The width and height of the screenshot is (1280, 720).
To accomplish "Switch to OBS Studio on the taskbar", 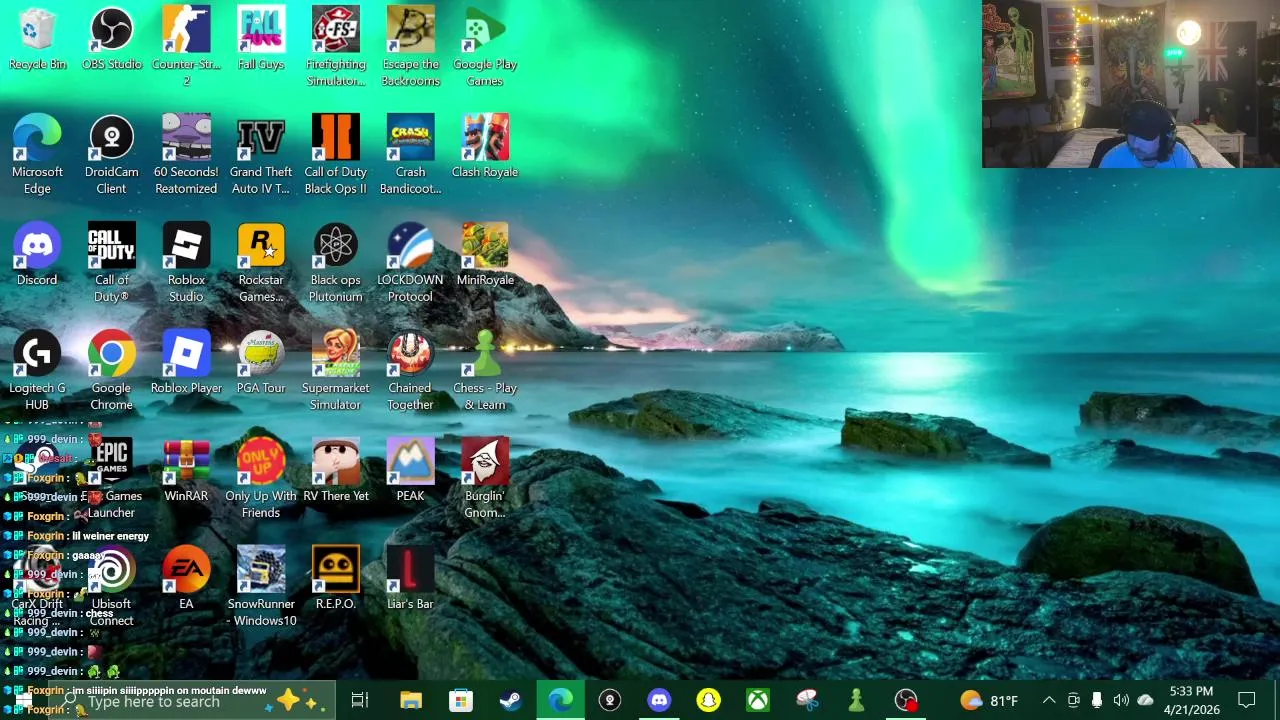I will click(906, 701).
